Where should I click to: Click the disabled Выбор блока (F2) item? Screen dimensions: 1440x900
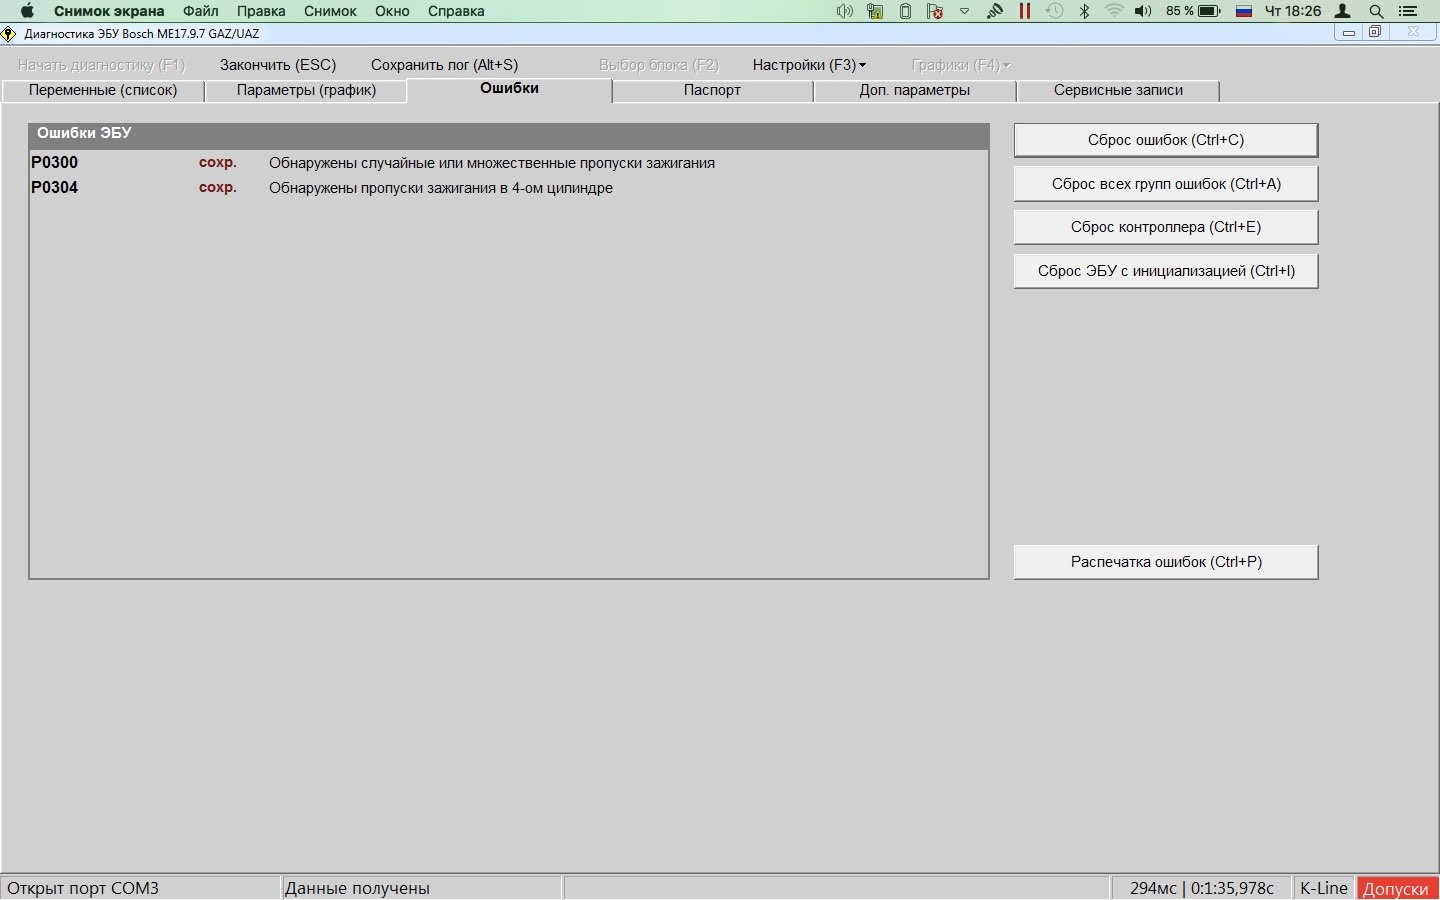659,65
